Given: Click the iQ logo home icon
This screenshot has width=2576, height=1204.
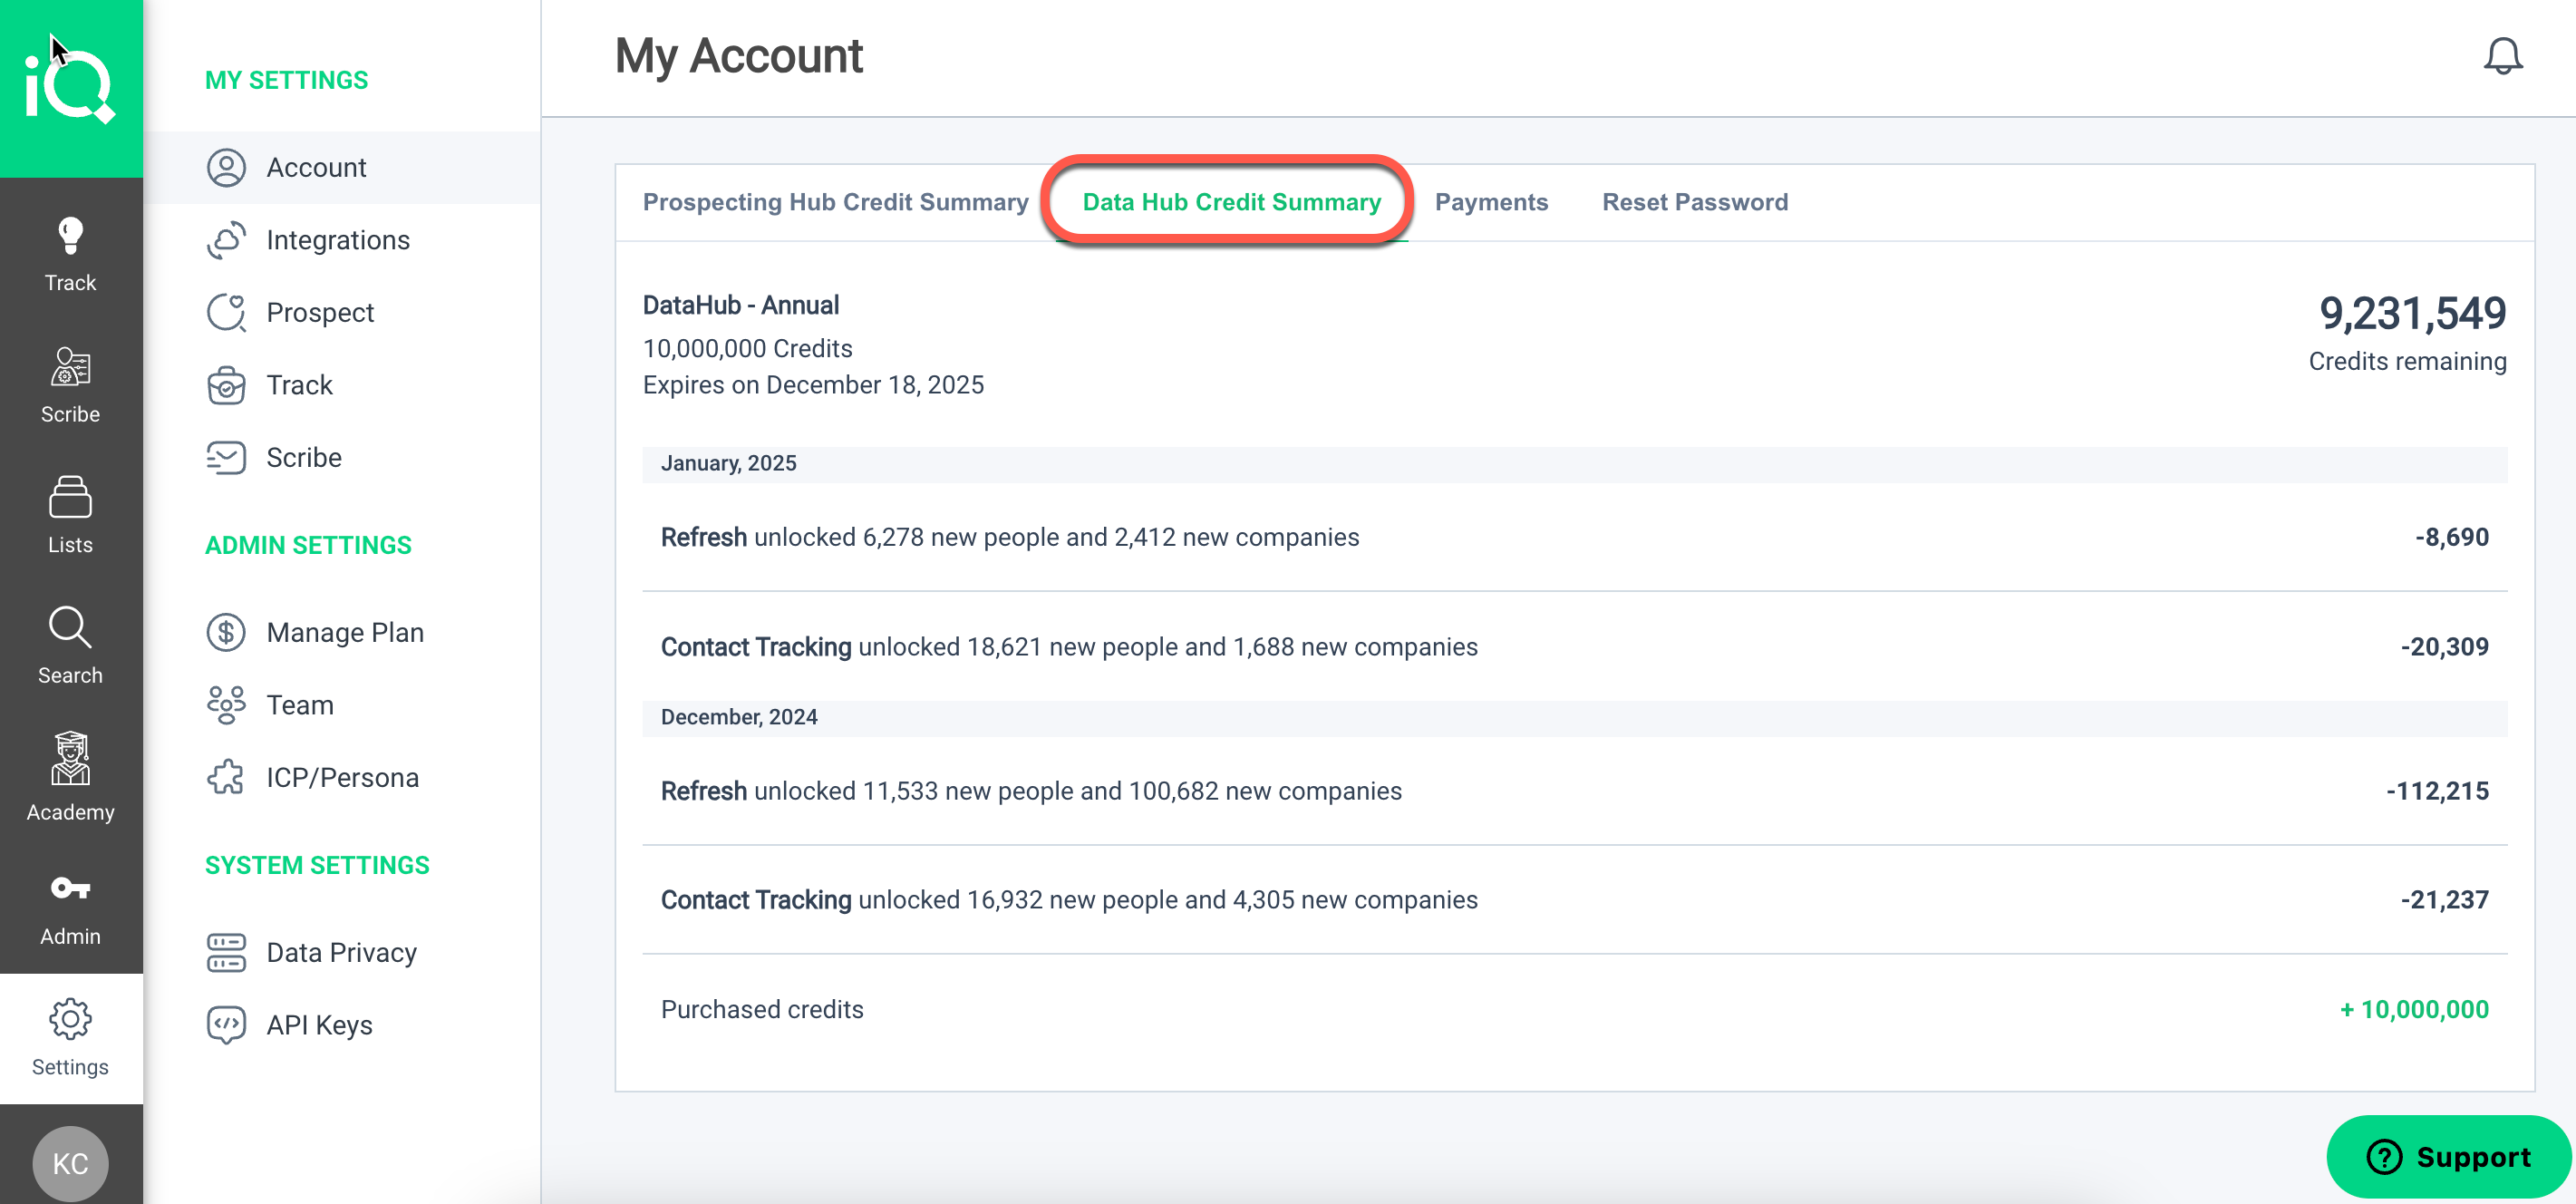Looking at the screenshot, I should 70,88.
